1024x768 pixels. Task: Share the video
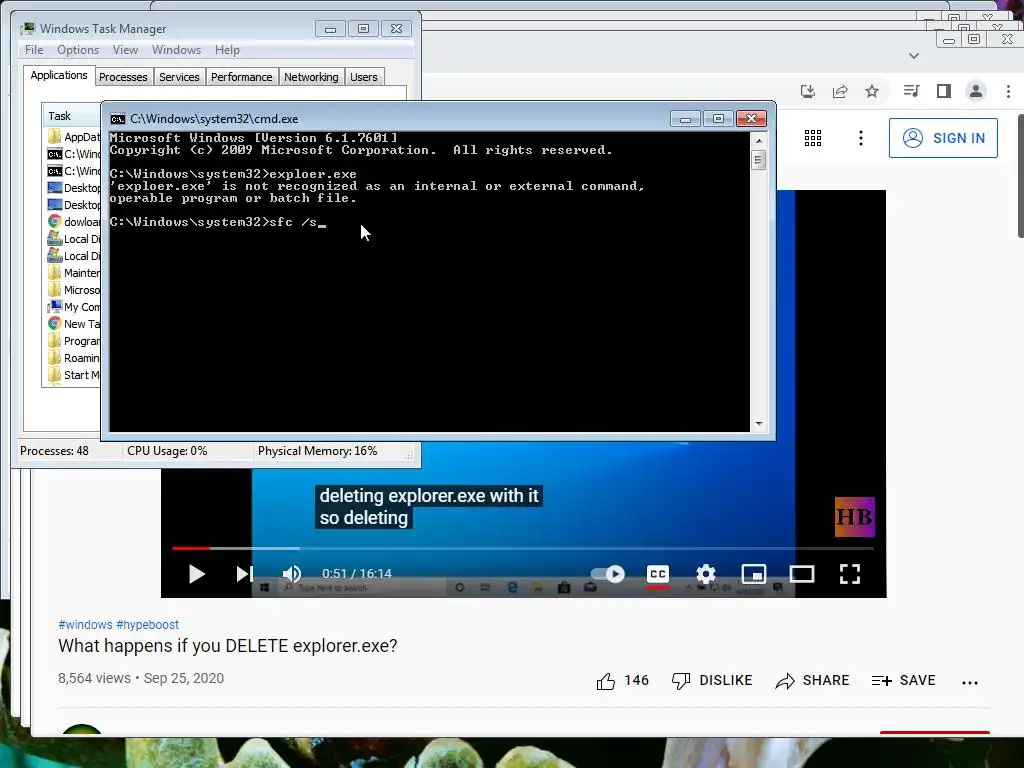[812, 680]
